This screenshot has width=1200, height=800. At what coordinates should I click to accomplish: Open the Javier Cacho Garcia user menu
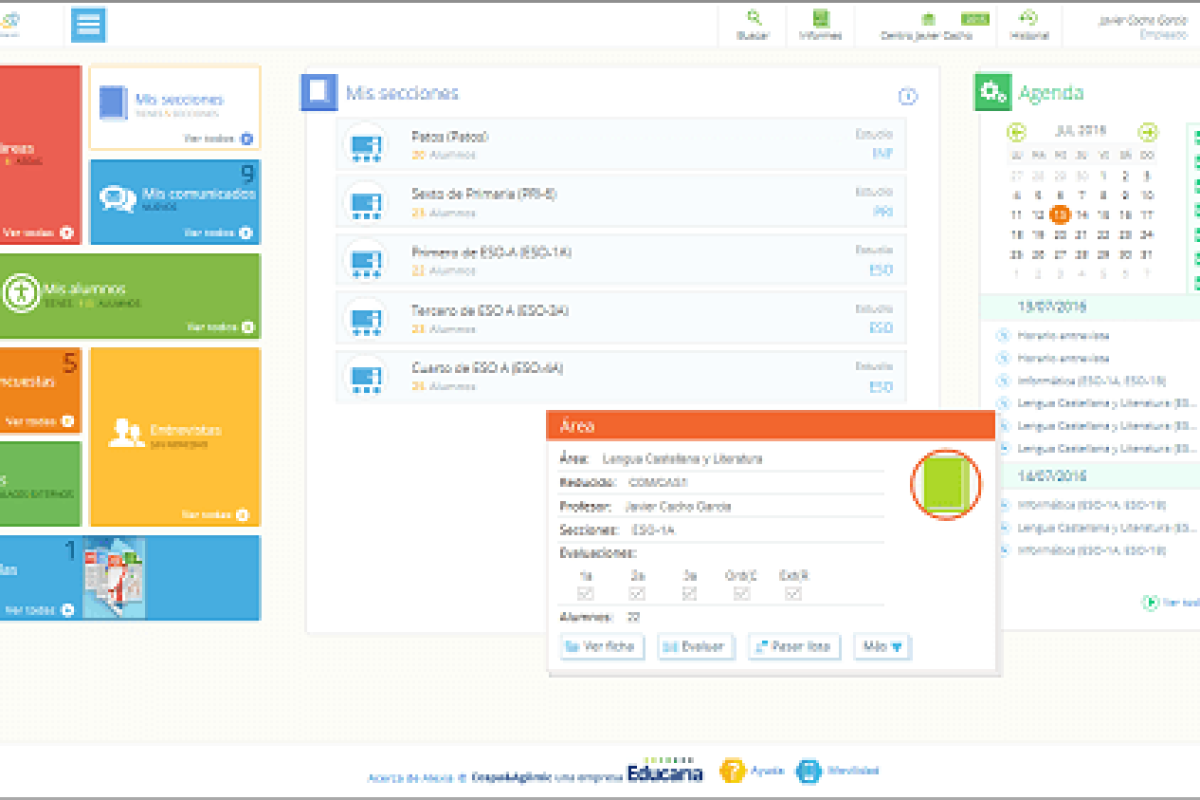point(1143,26)
